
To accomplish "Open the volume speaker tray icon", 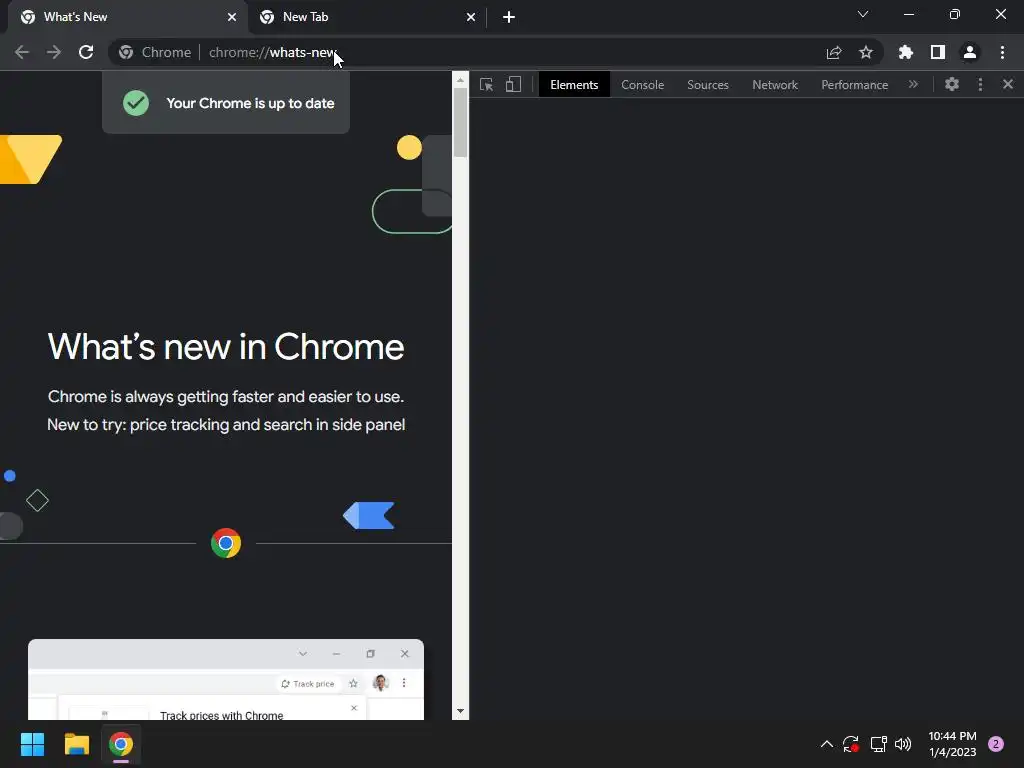I will [903, 744].
